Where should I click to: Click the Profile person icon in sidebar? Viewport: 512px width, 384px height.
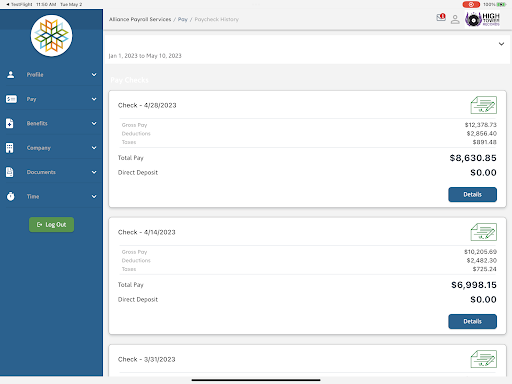(11, 74)
